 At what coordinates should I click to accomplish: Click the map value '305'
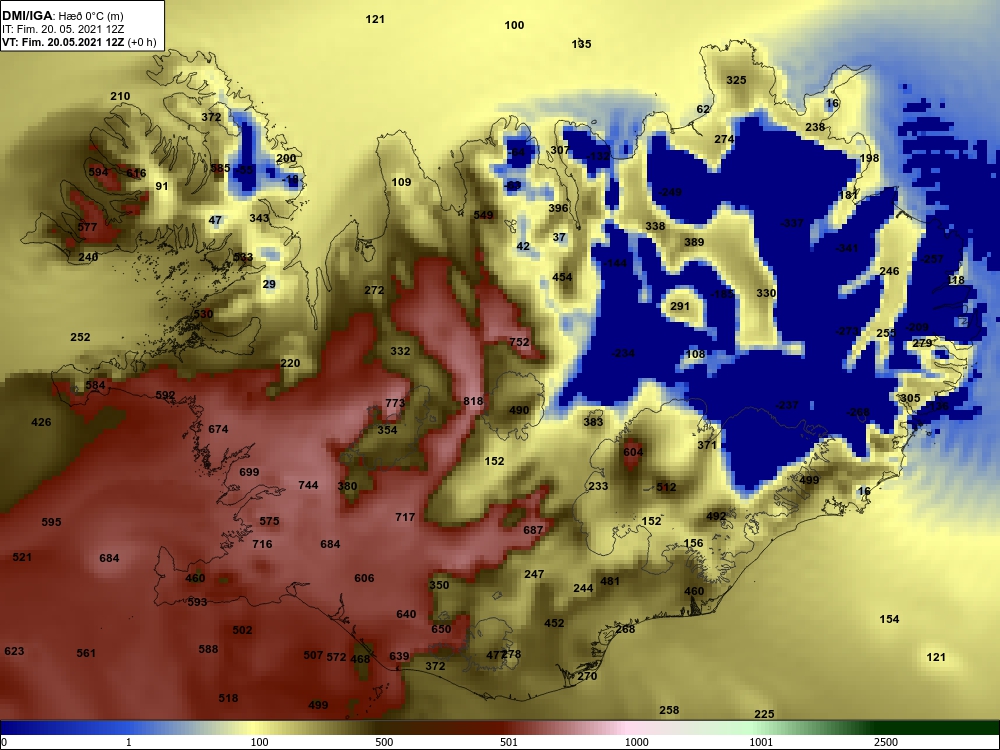910,399
